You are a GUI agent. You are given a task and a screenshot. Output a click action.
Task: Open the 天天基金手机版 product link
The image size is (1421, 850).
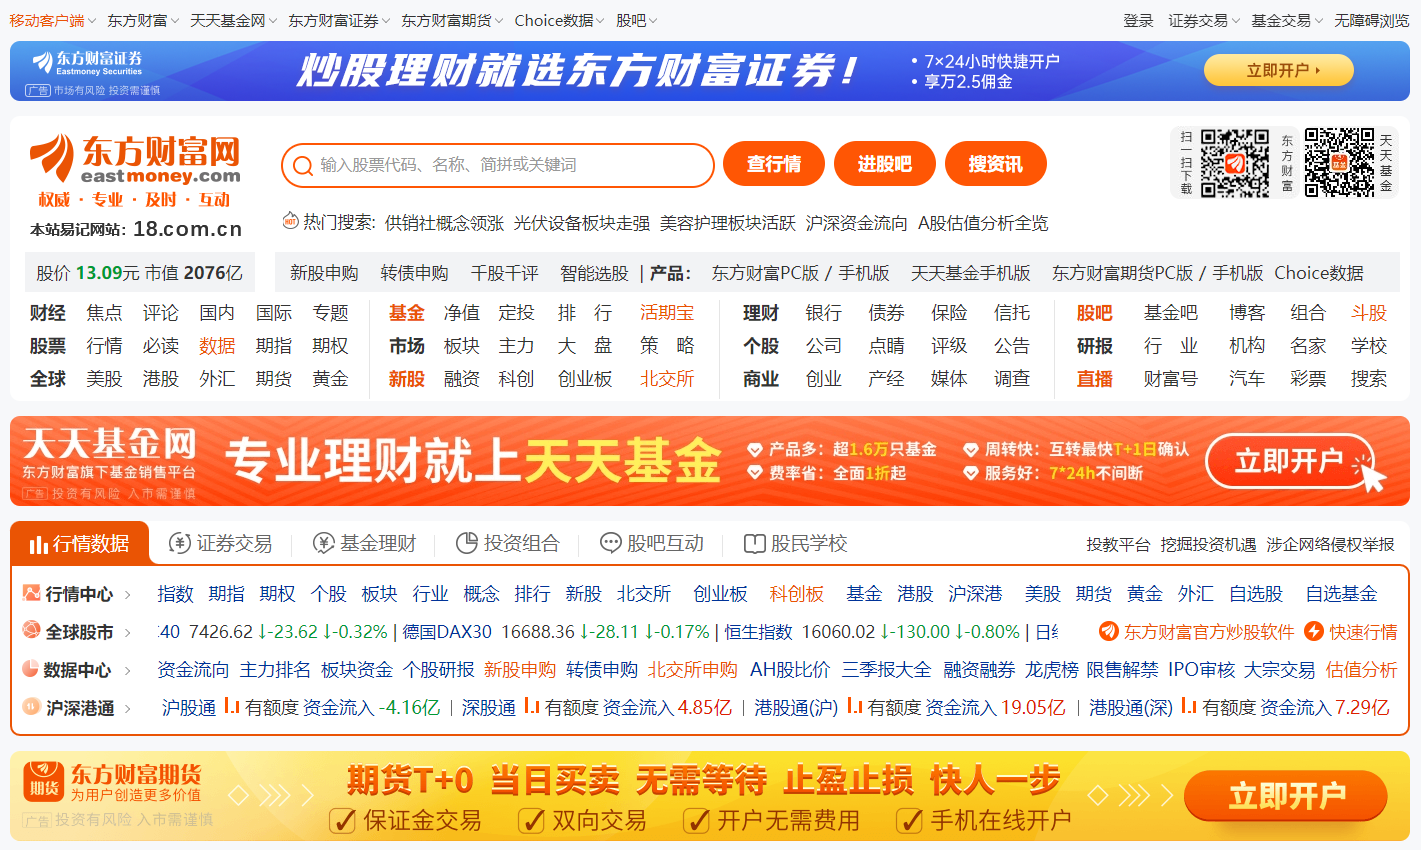970,273
